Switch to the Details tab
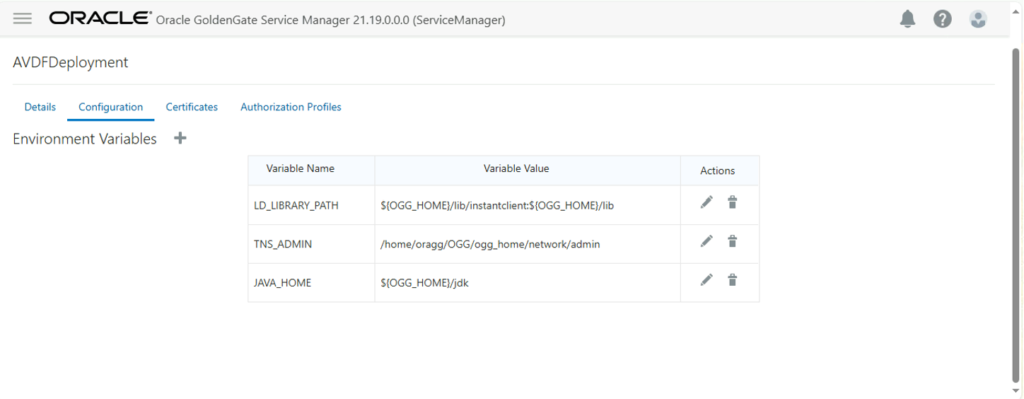 [x=40, y=107]
